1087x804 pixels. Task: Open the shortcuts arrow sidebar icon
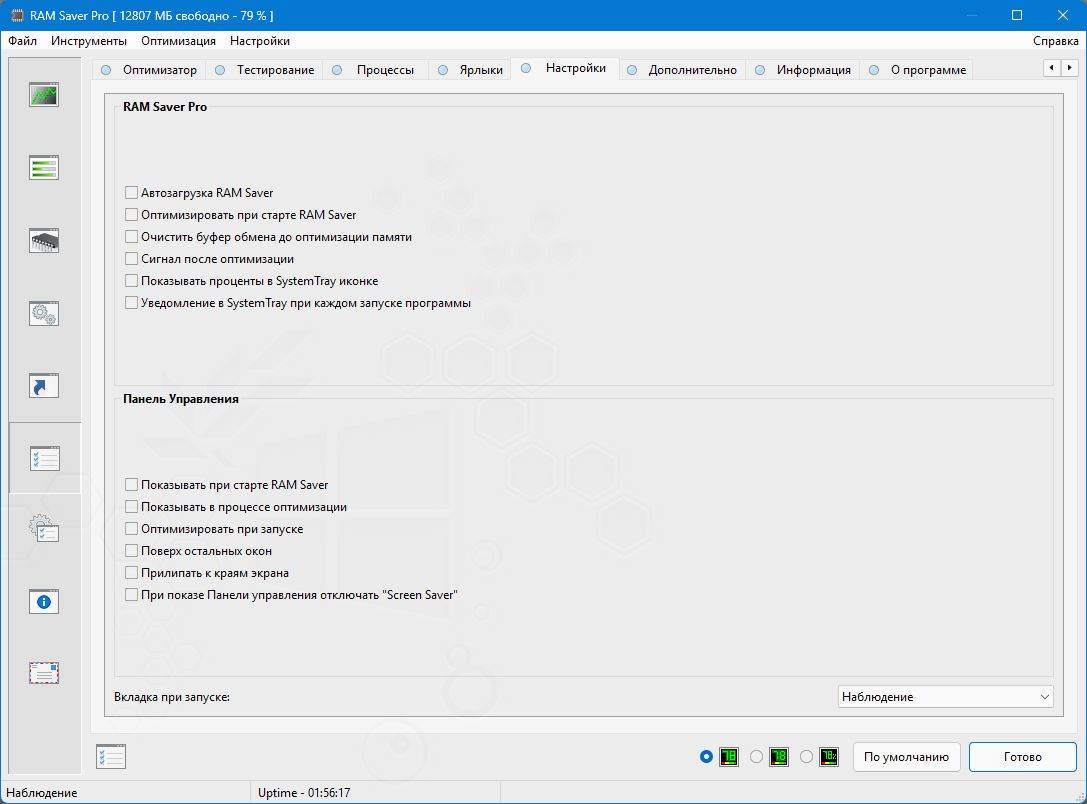[x=44, y=385]
